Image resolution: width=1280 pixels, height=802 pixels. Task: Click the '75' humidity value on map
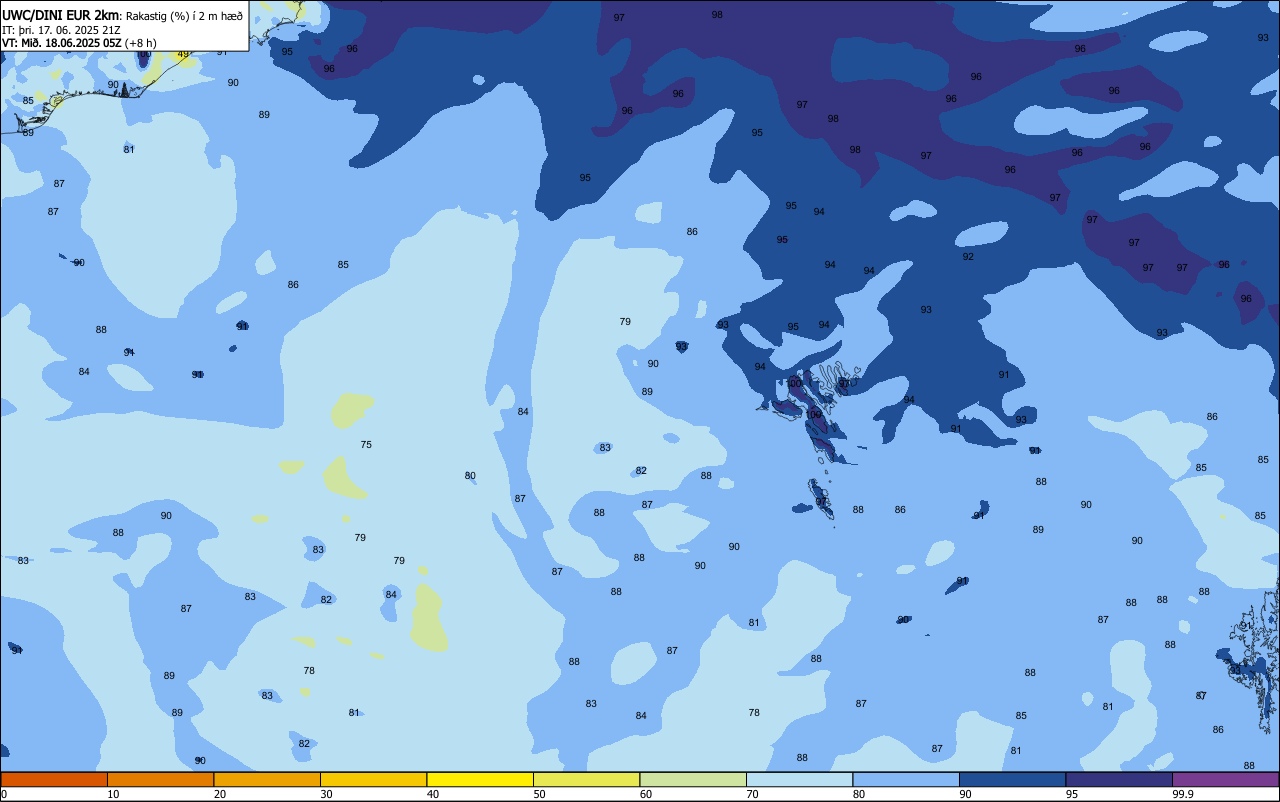[x=366, y=445]
